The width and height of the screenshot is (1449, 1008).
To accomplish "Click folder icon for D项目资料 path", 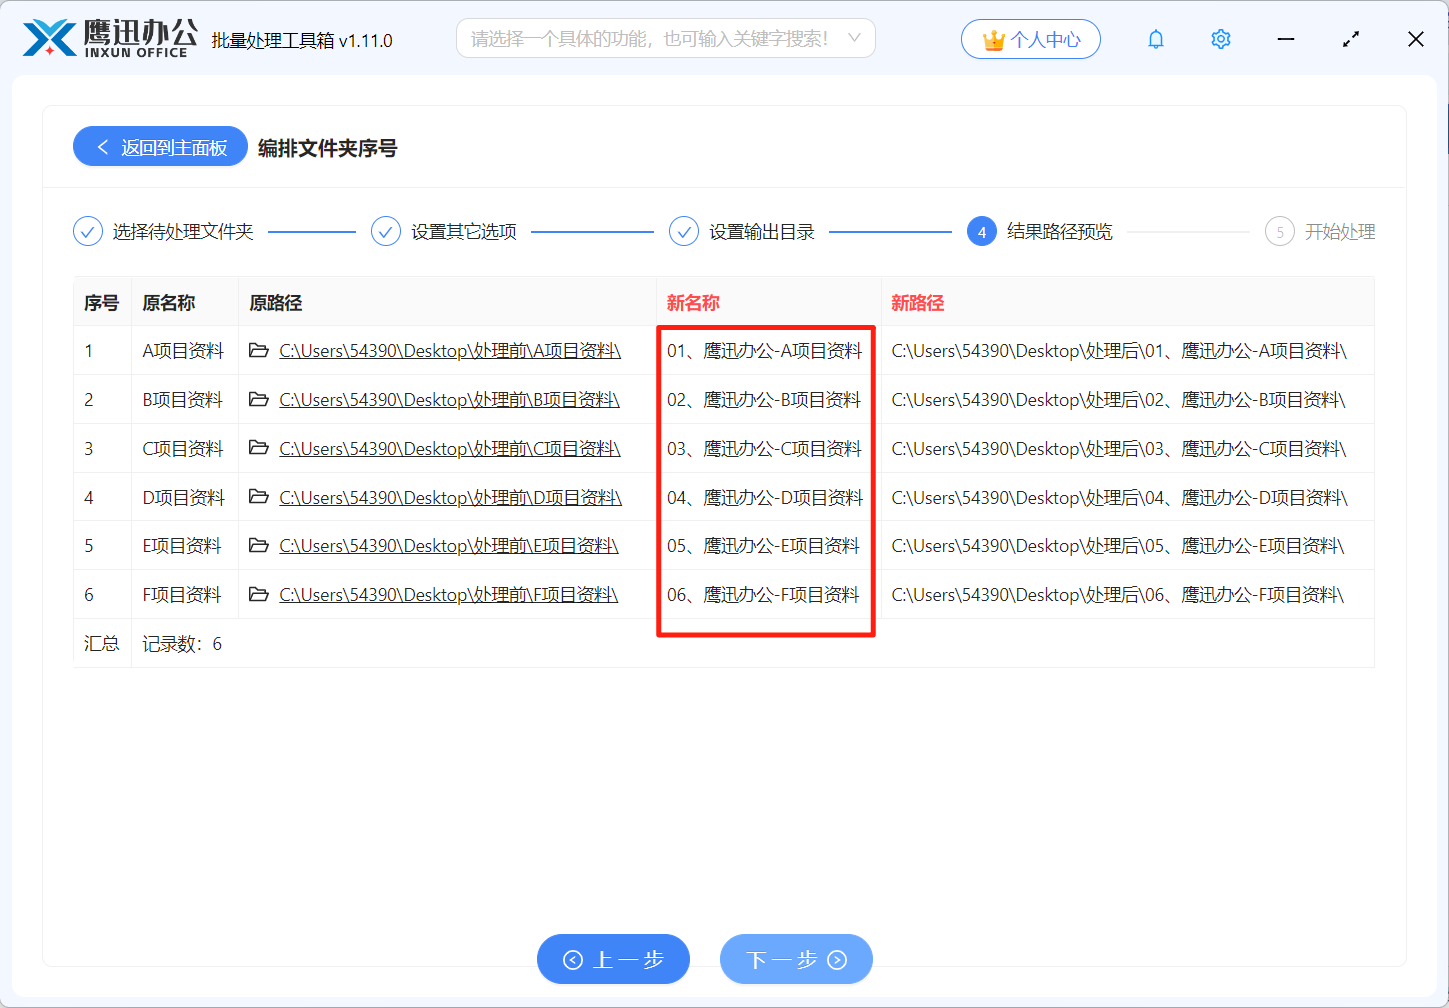I will (259, 497).
